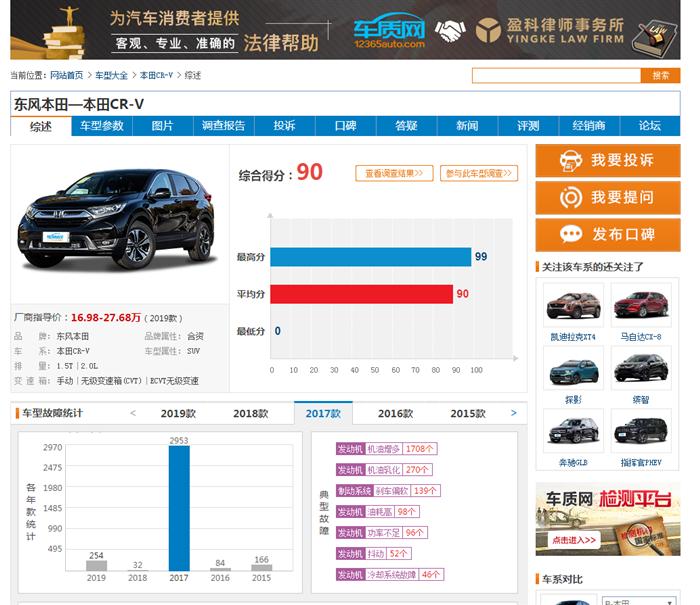Click the search input field
Image resolution: width=700 pixels, height=605 pixels.
click(557, 75)
